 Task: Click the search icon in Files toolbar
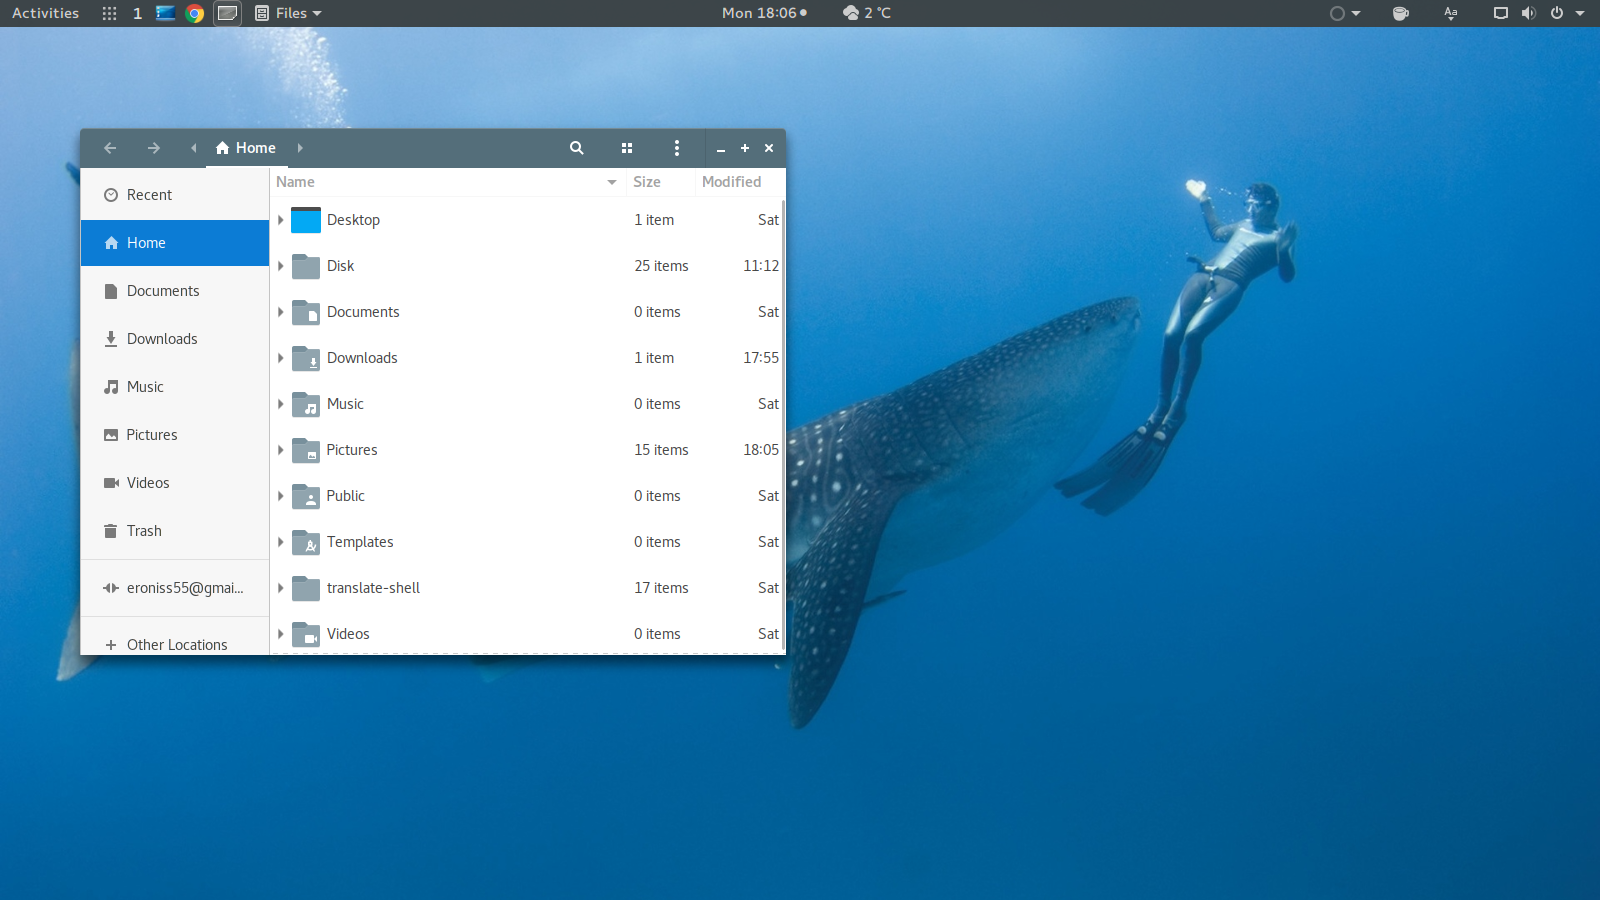[x=576, y=148]
